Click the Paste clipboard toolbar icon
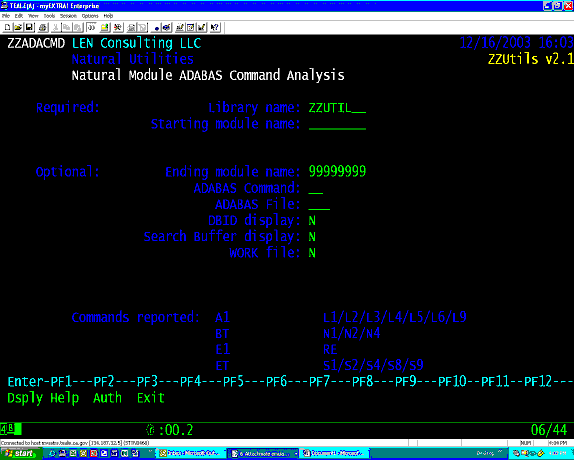The width and height of the screenshot is (576, 461). (x=78, y=27)
